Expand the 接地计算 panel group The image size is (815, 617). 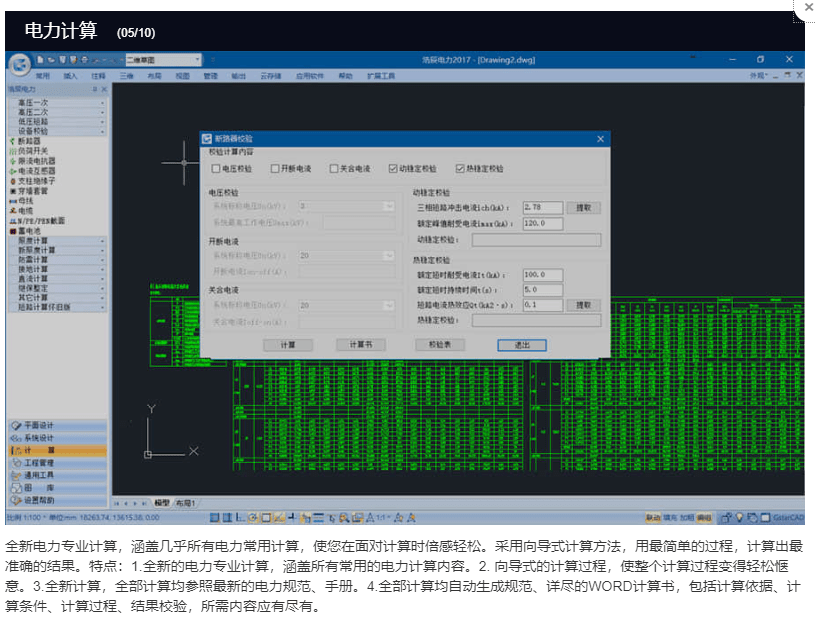coord(58,269)
